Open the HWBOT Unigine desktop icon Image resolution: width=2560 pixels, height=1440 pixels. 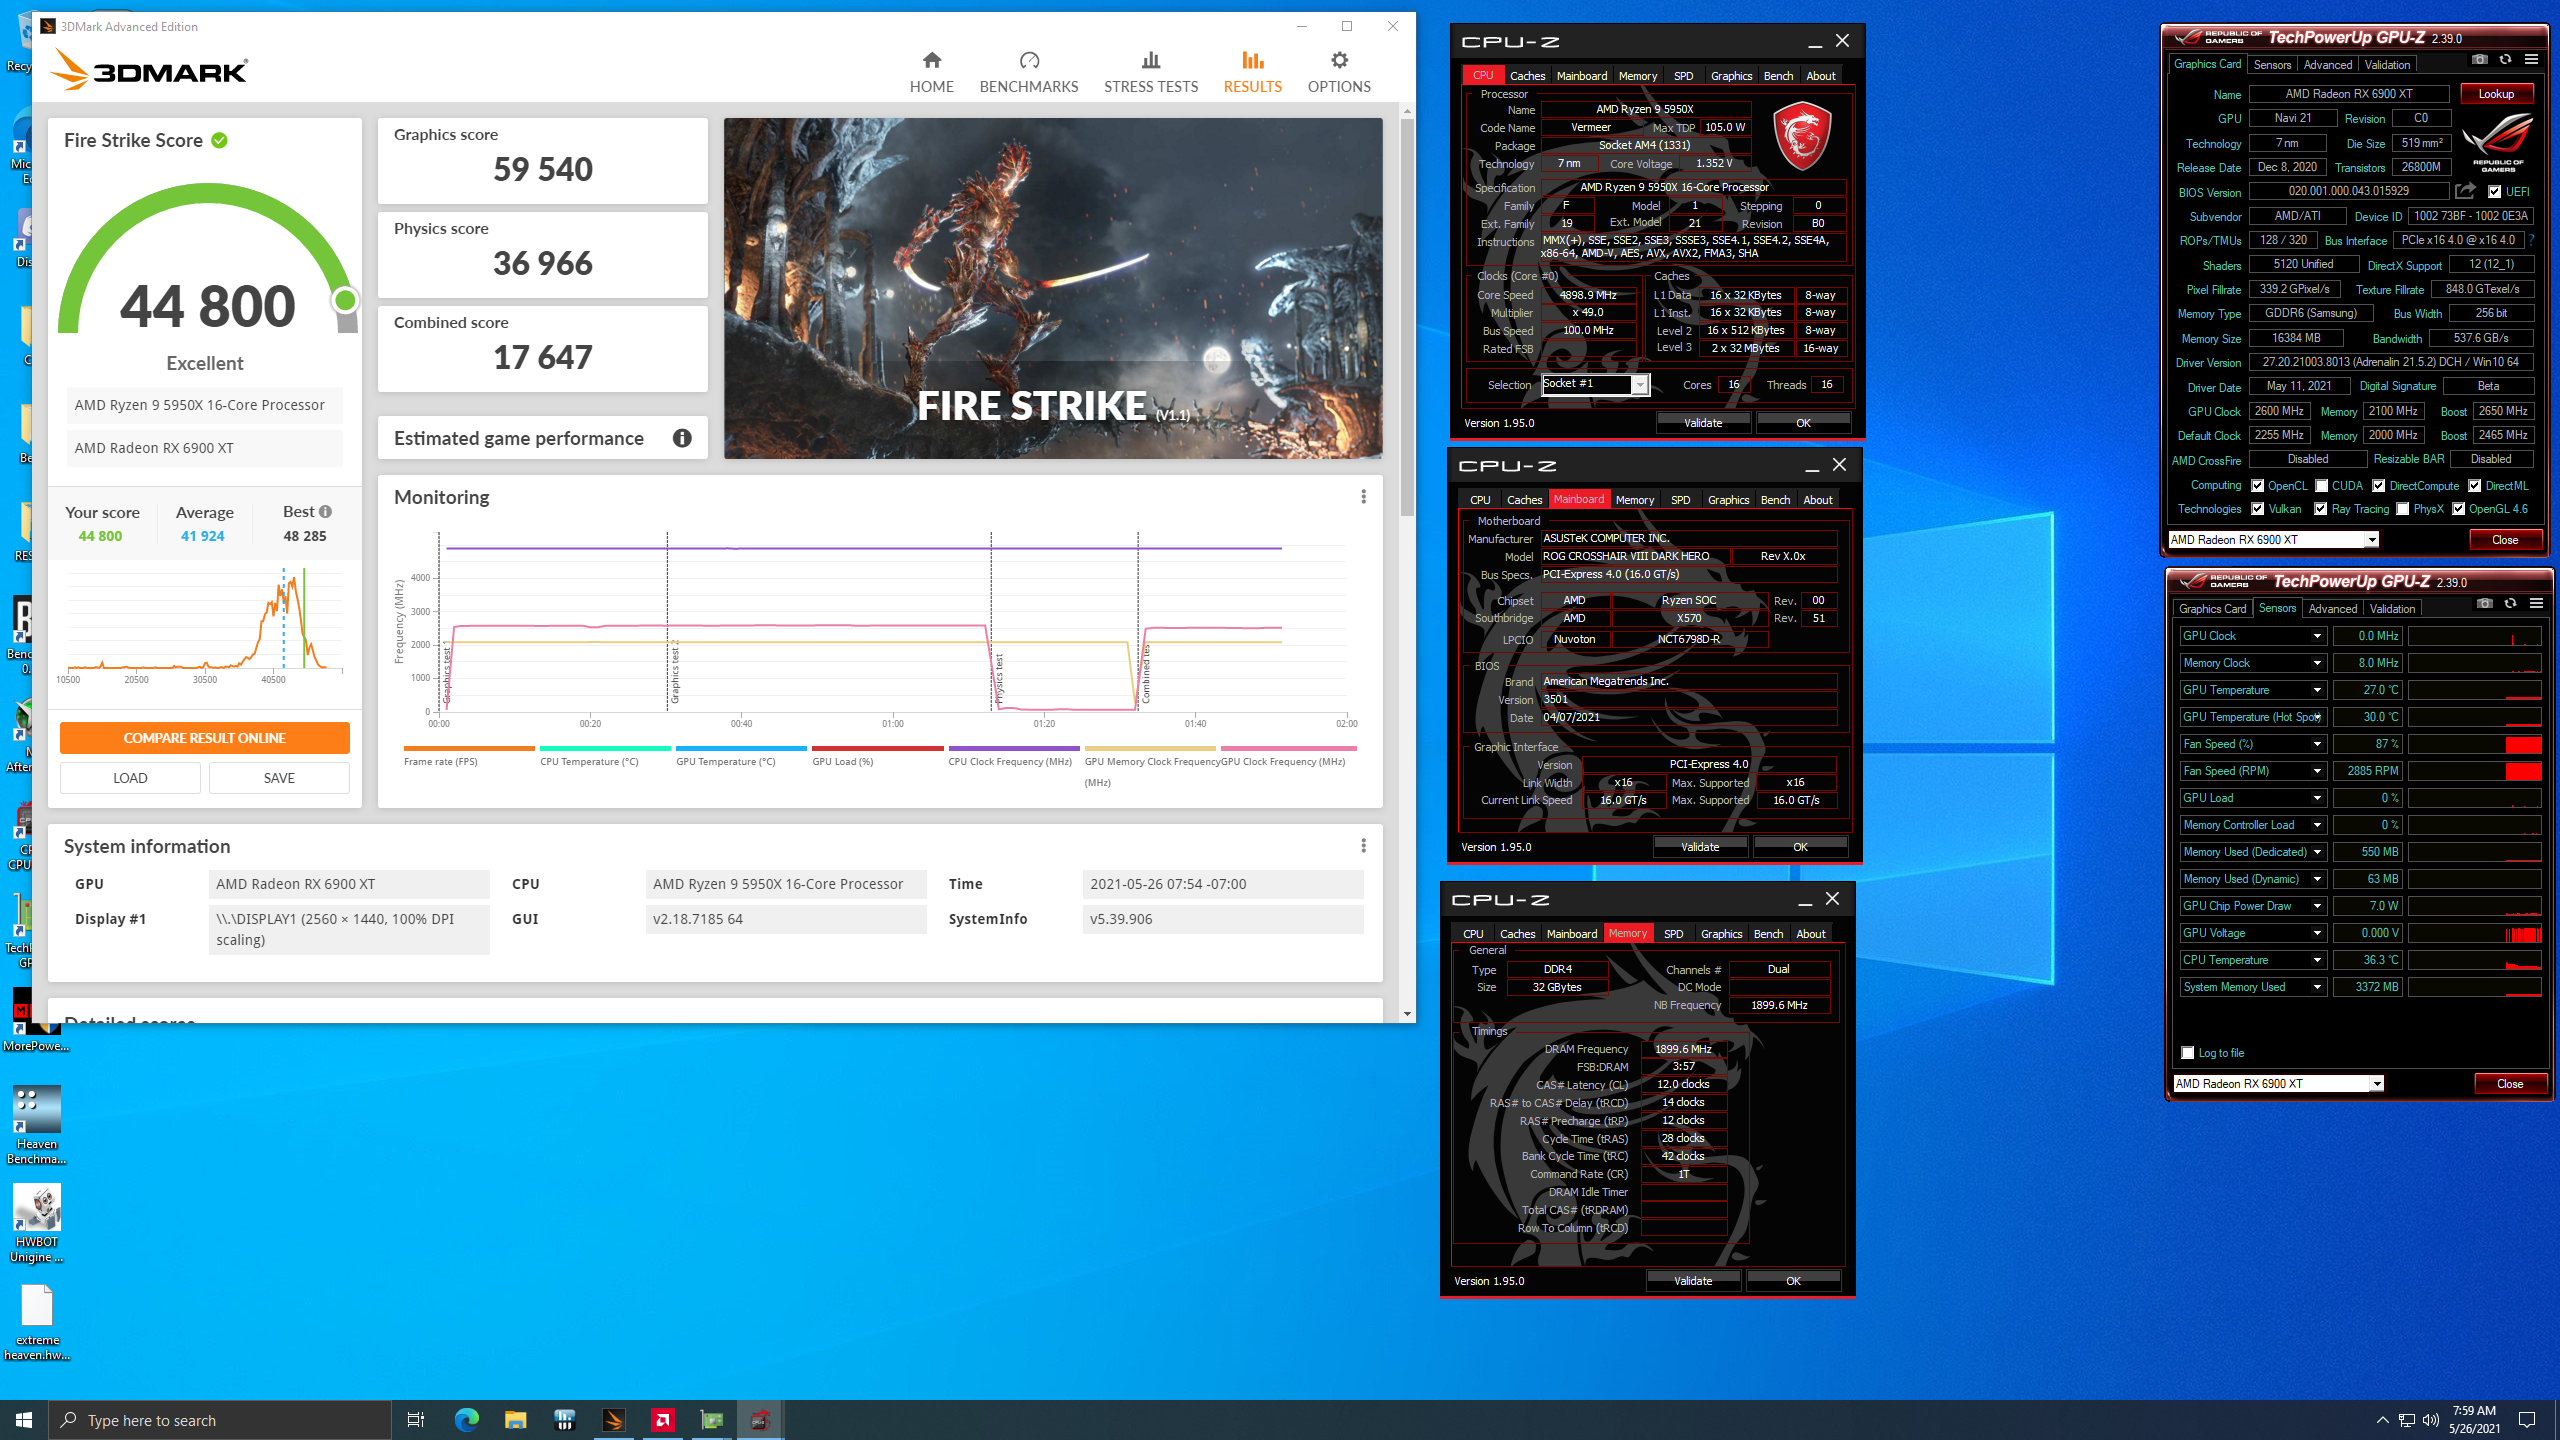[37, 1223]
